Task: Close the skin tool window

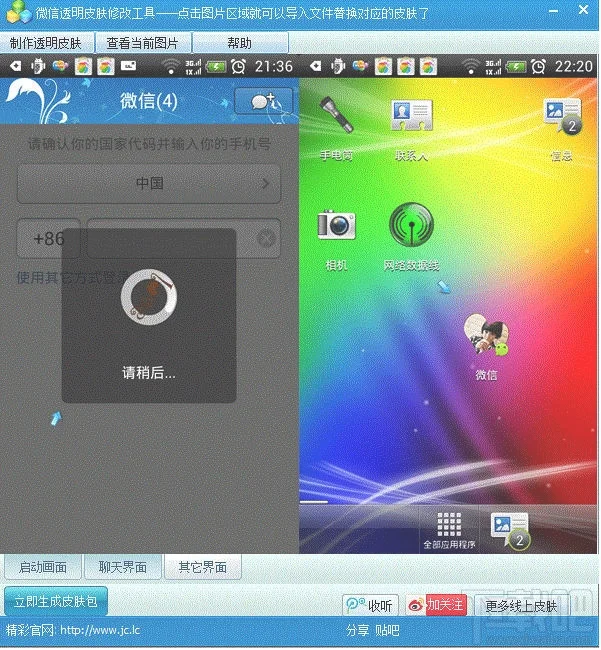Action: tap(583, 10)
